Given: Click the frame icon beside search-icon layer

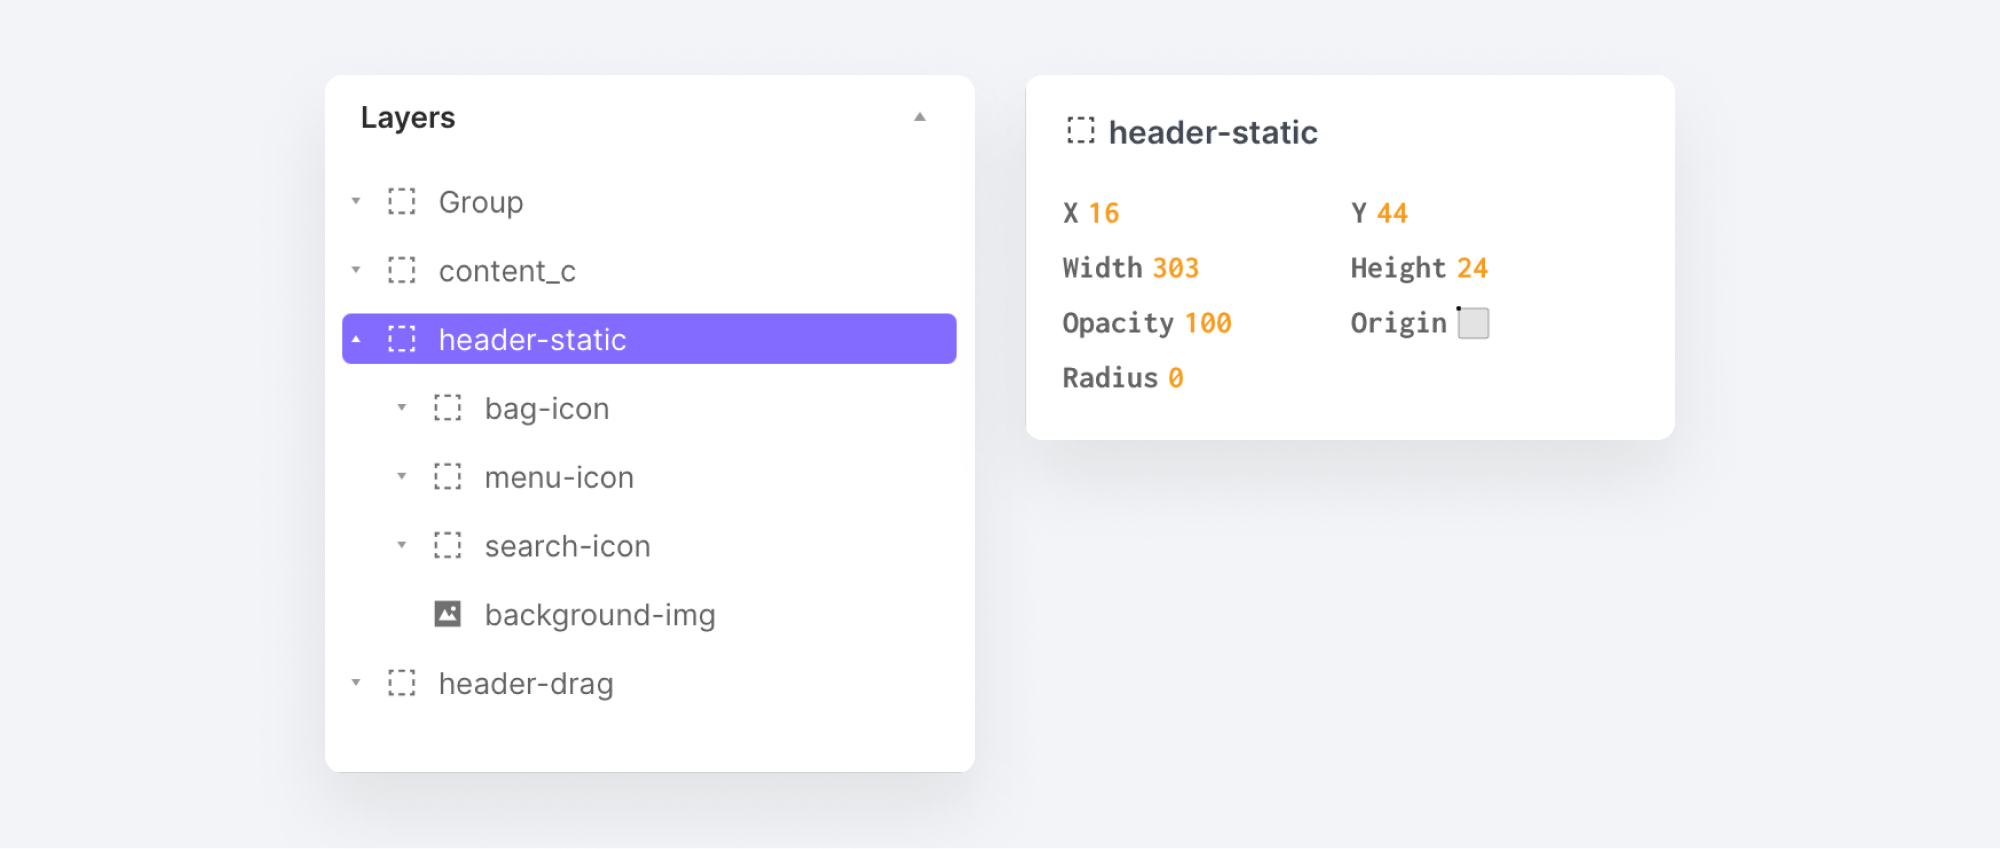Looking at the screenshot, I should pos(447,546).
